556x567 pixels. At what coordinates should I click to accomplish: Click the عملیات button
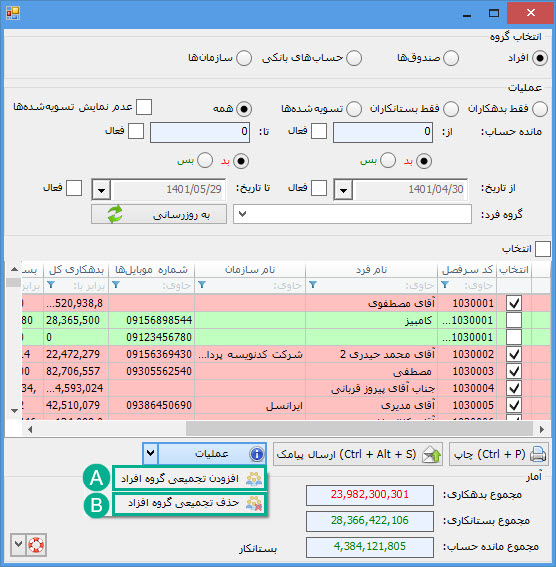tap(212, 453)
